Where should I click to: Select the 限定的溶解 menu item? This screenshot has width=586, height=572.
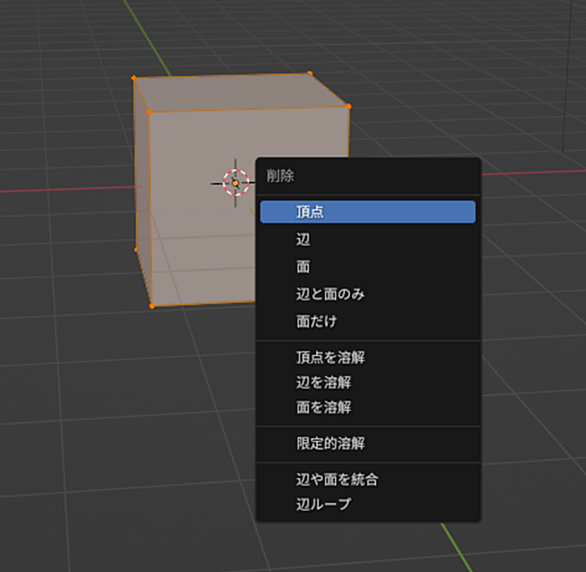click(368, 444)
